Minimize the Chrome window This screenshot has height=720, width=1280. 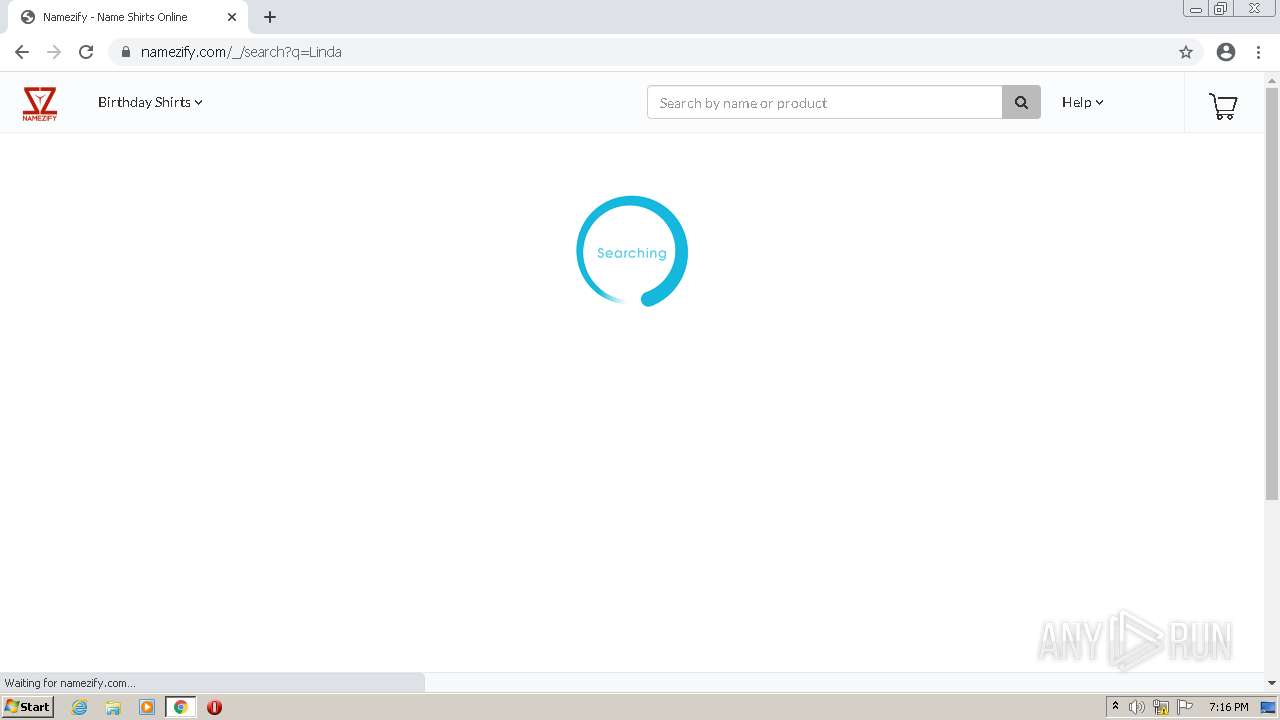click(x=1195, y=9)
